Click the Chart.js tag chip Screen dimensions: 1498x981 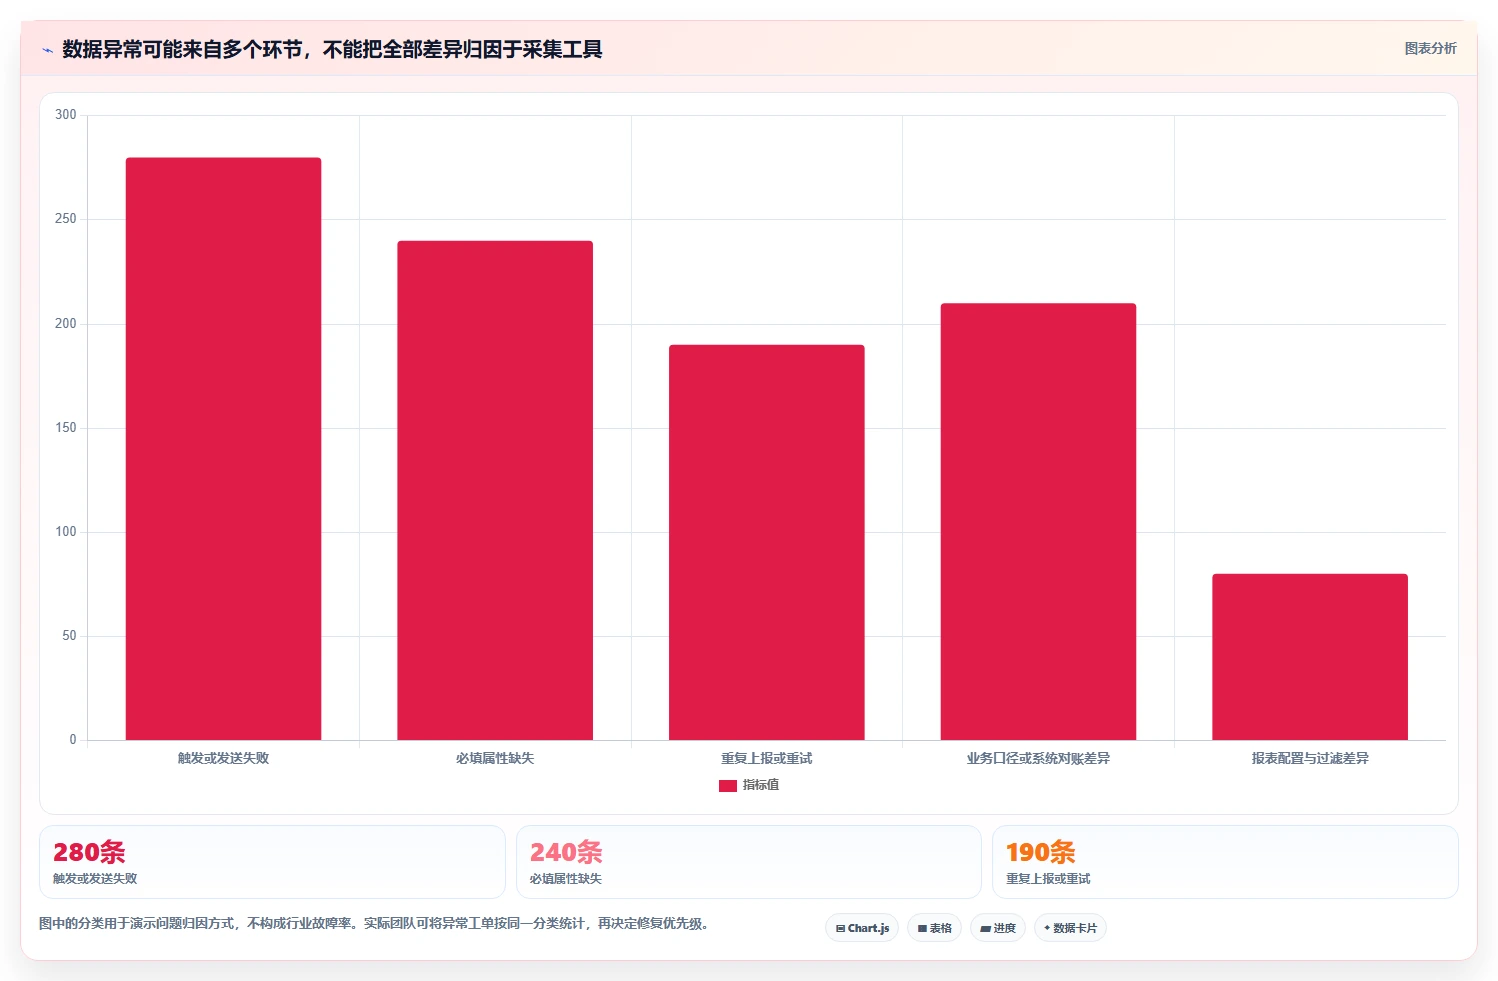[862, 928]
